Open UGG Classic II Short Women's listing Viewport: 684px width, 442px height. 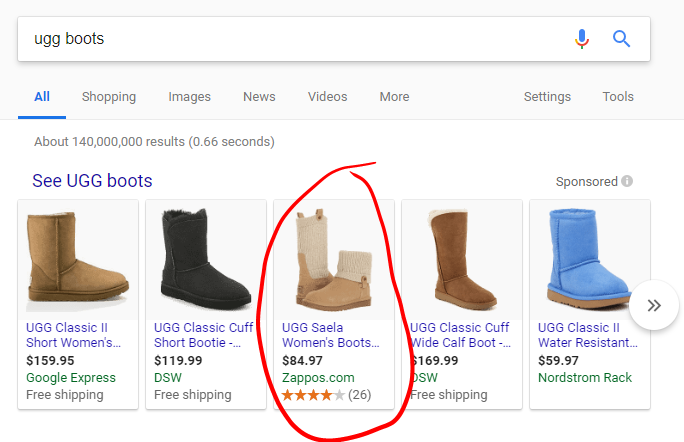(x=75, y=335)
